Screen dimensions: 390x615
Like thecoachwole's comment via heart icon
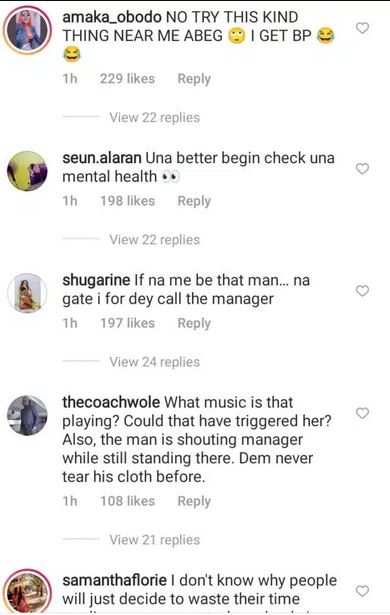[x=362, y=413]
